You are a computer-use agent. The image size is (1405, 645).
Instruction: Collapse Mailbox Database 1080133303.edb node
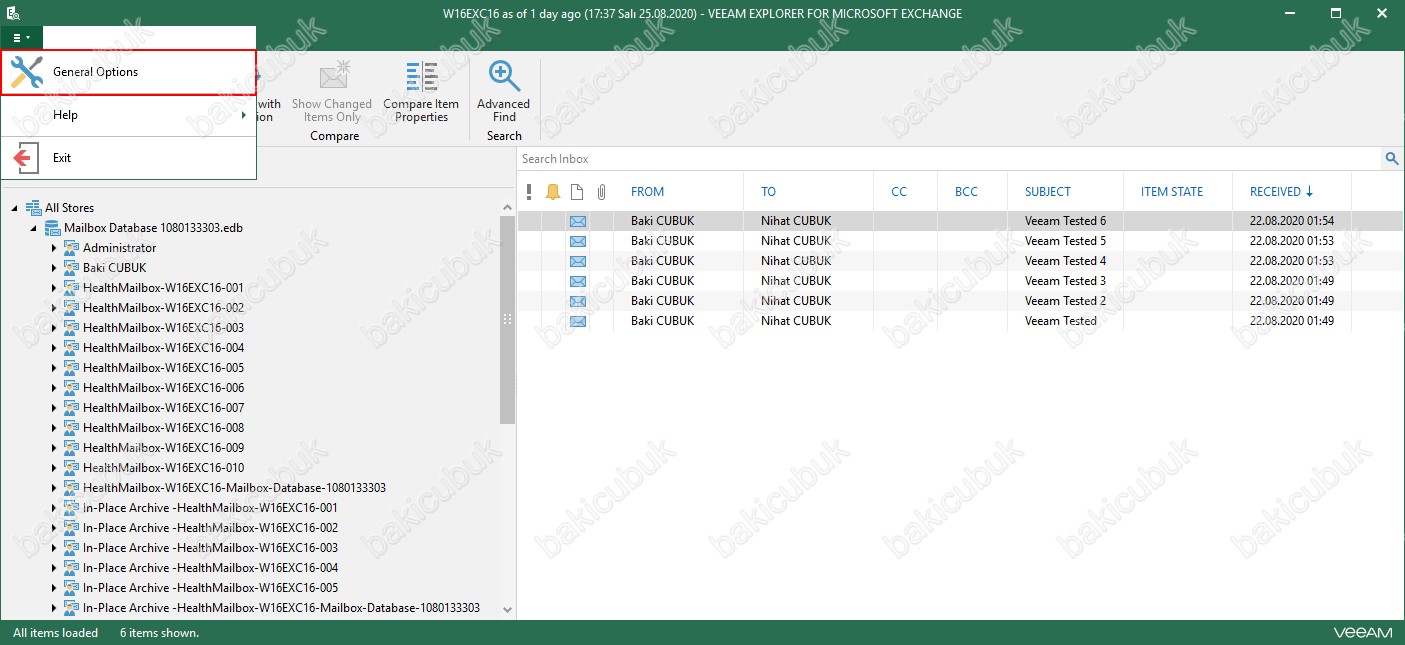[x=34, y=228]
